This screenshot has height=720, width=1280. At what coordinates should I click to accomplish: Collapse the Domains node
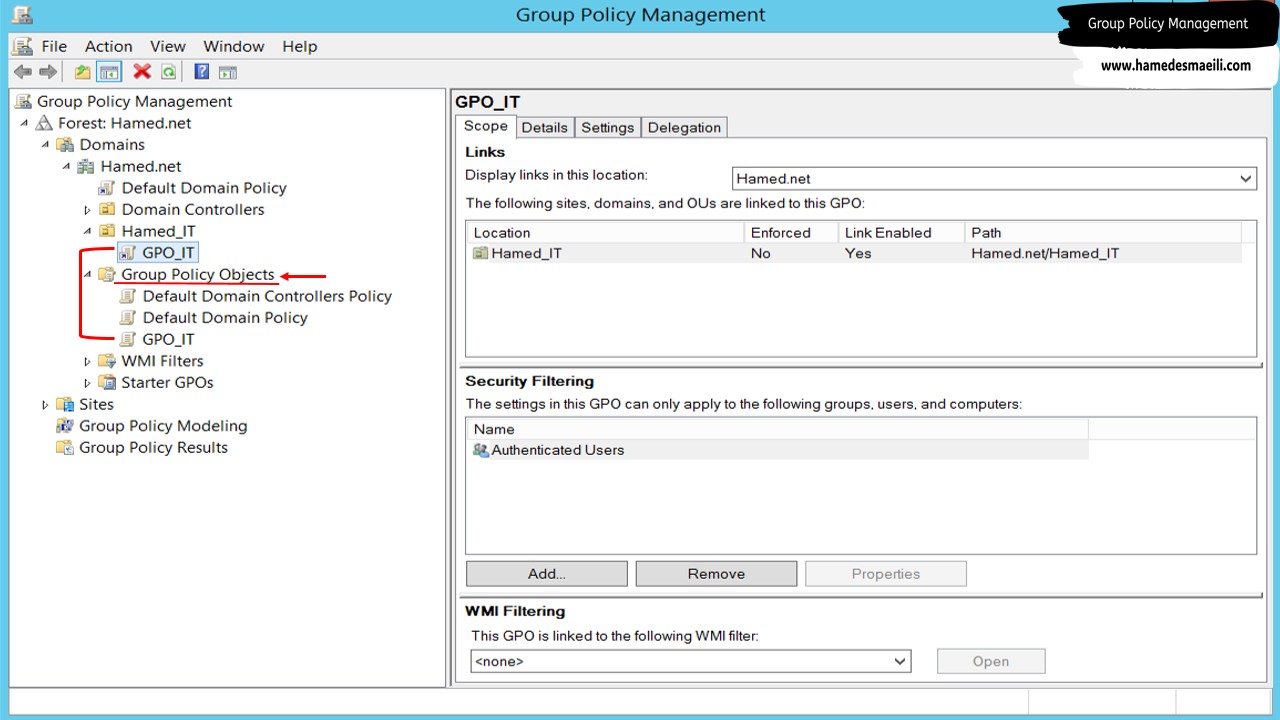pyautogui.click(x=46, y=145)
